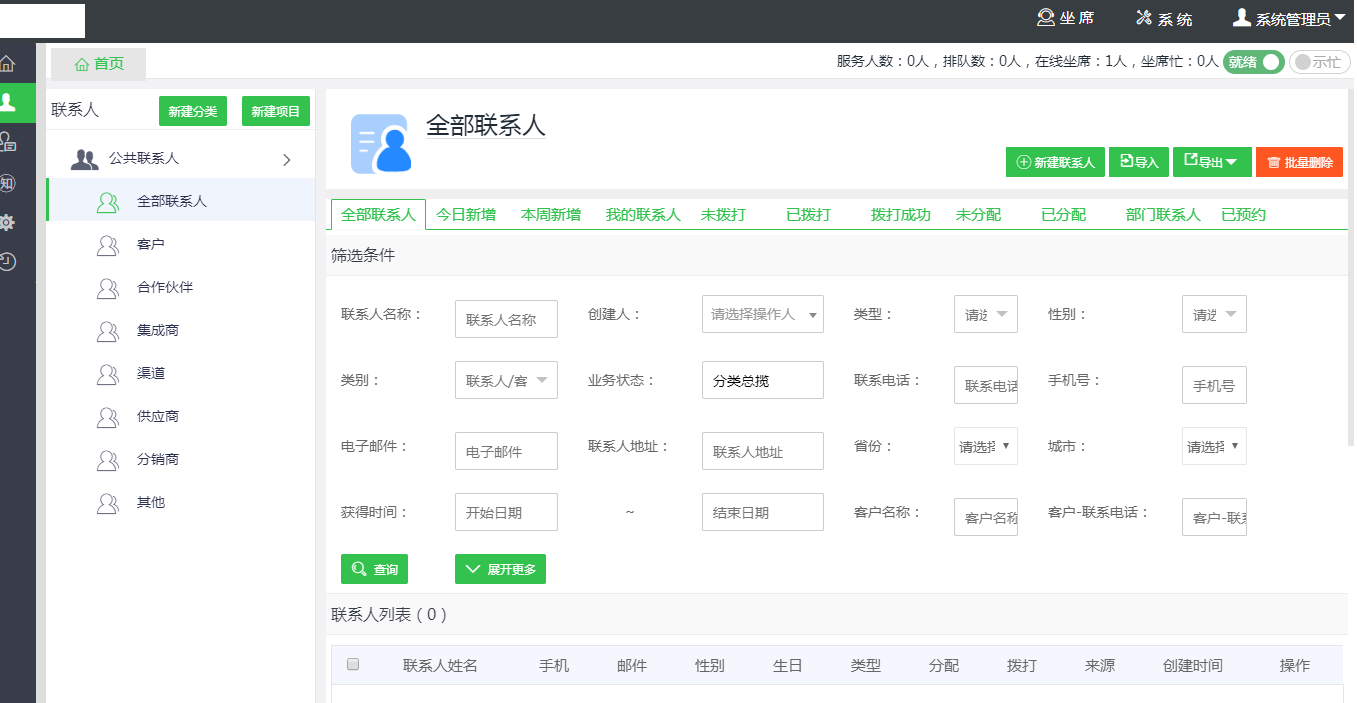This screenshot has width=1357, height=703.
Task: Click the 联系人名称 input field
Action: click(x=506, y=320)
